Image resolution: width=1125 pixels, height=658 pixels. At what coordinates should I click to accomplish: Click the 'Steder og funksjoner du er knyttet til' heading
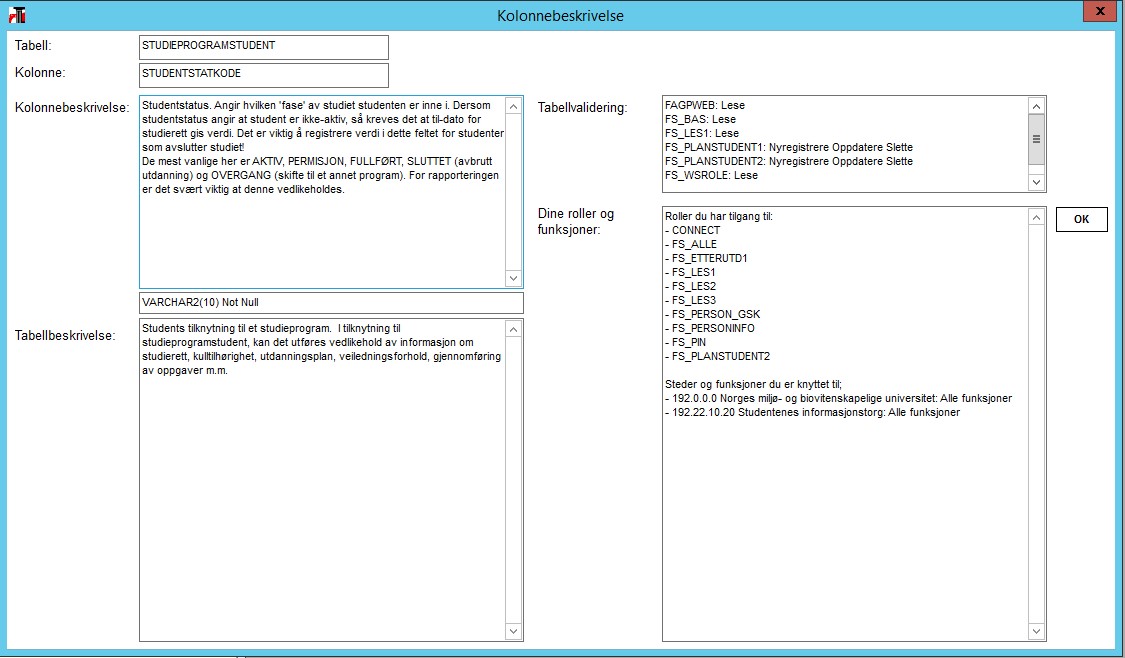tap(753, 385)
